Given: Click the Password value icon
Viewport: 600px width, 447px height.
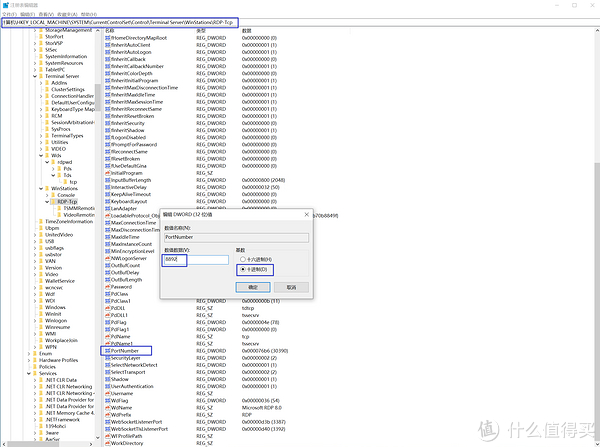Looking at the screenshot, I should pyautogui.click(x=106, y=286).
